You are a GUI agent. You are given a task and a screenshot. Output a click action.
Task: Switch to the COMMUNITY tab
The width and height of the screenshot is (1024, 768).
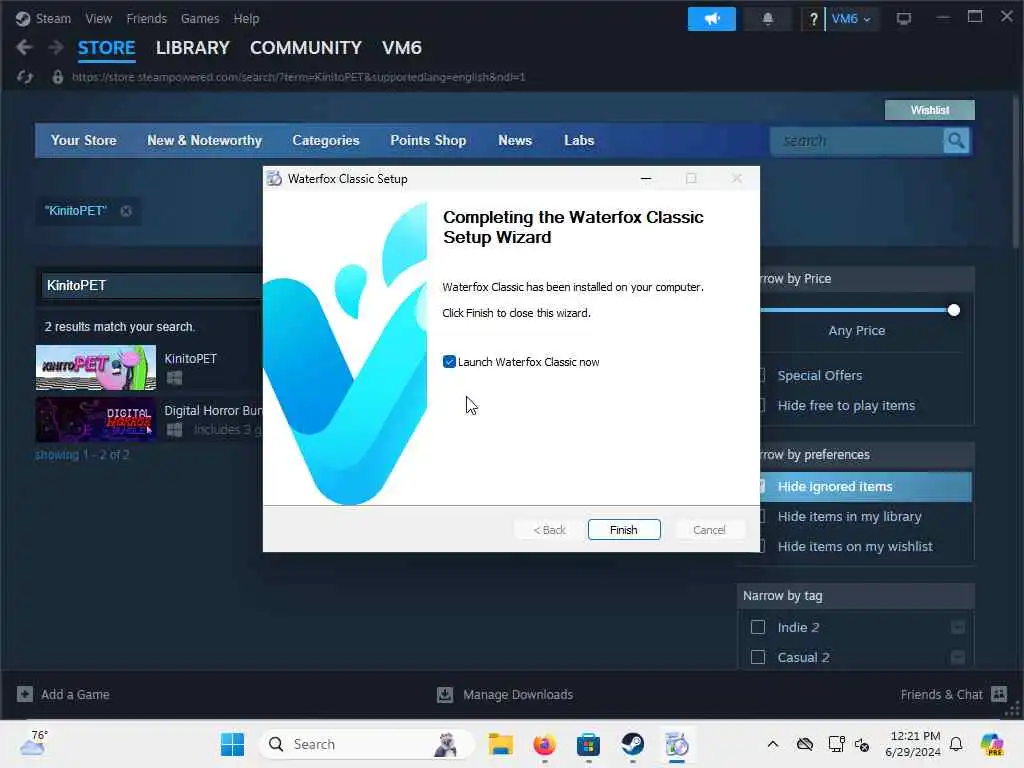click(x=306, y=48)
